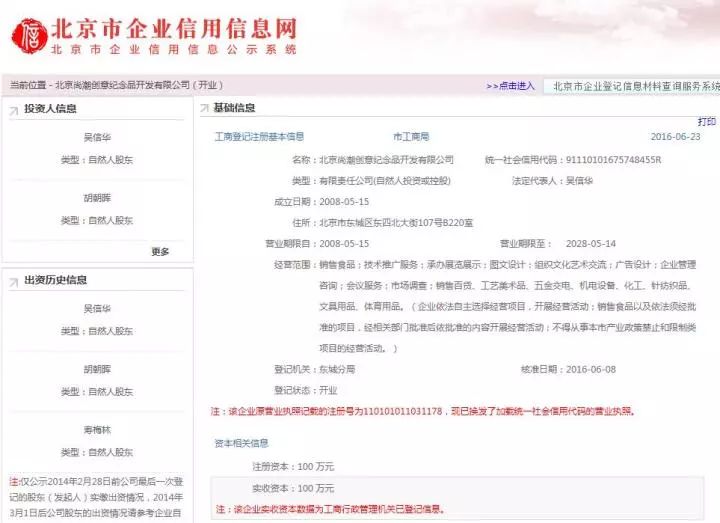
Task: Click the 北京市企业信用信息网 site title
Action: (x=174, y=28)
